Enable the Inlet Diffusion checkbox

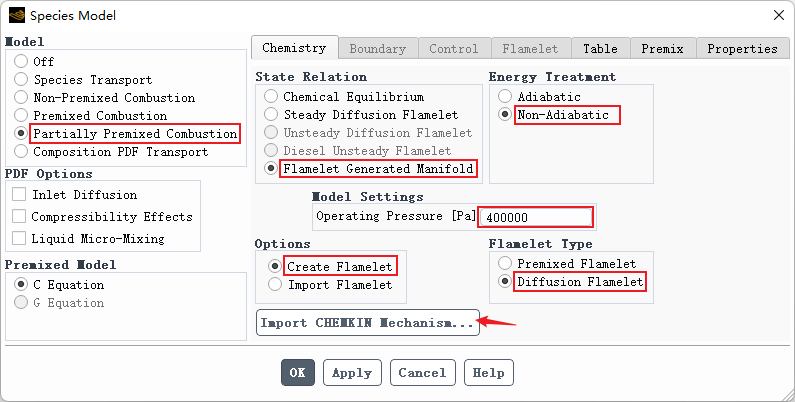pos(19,195)
